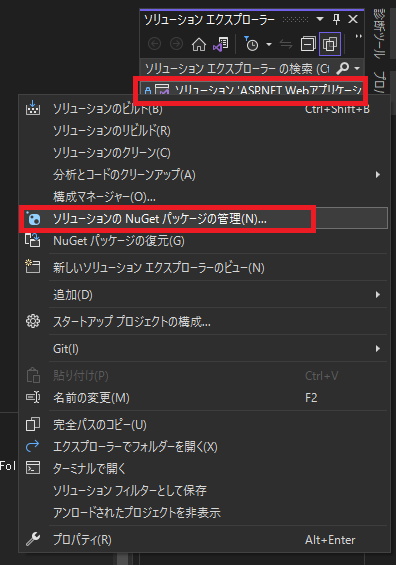Click the terminal icon

(x=33, y=468)
